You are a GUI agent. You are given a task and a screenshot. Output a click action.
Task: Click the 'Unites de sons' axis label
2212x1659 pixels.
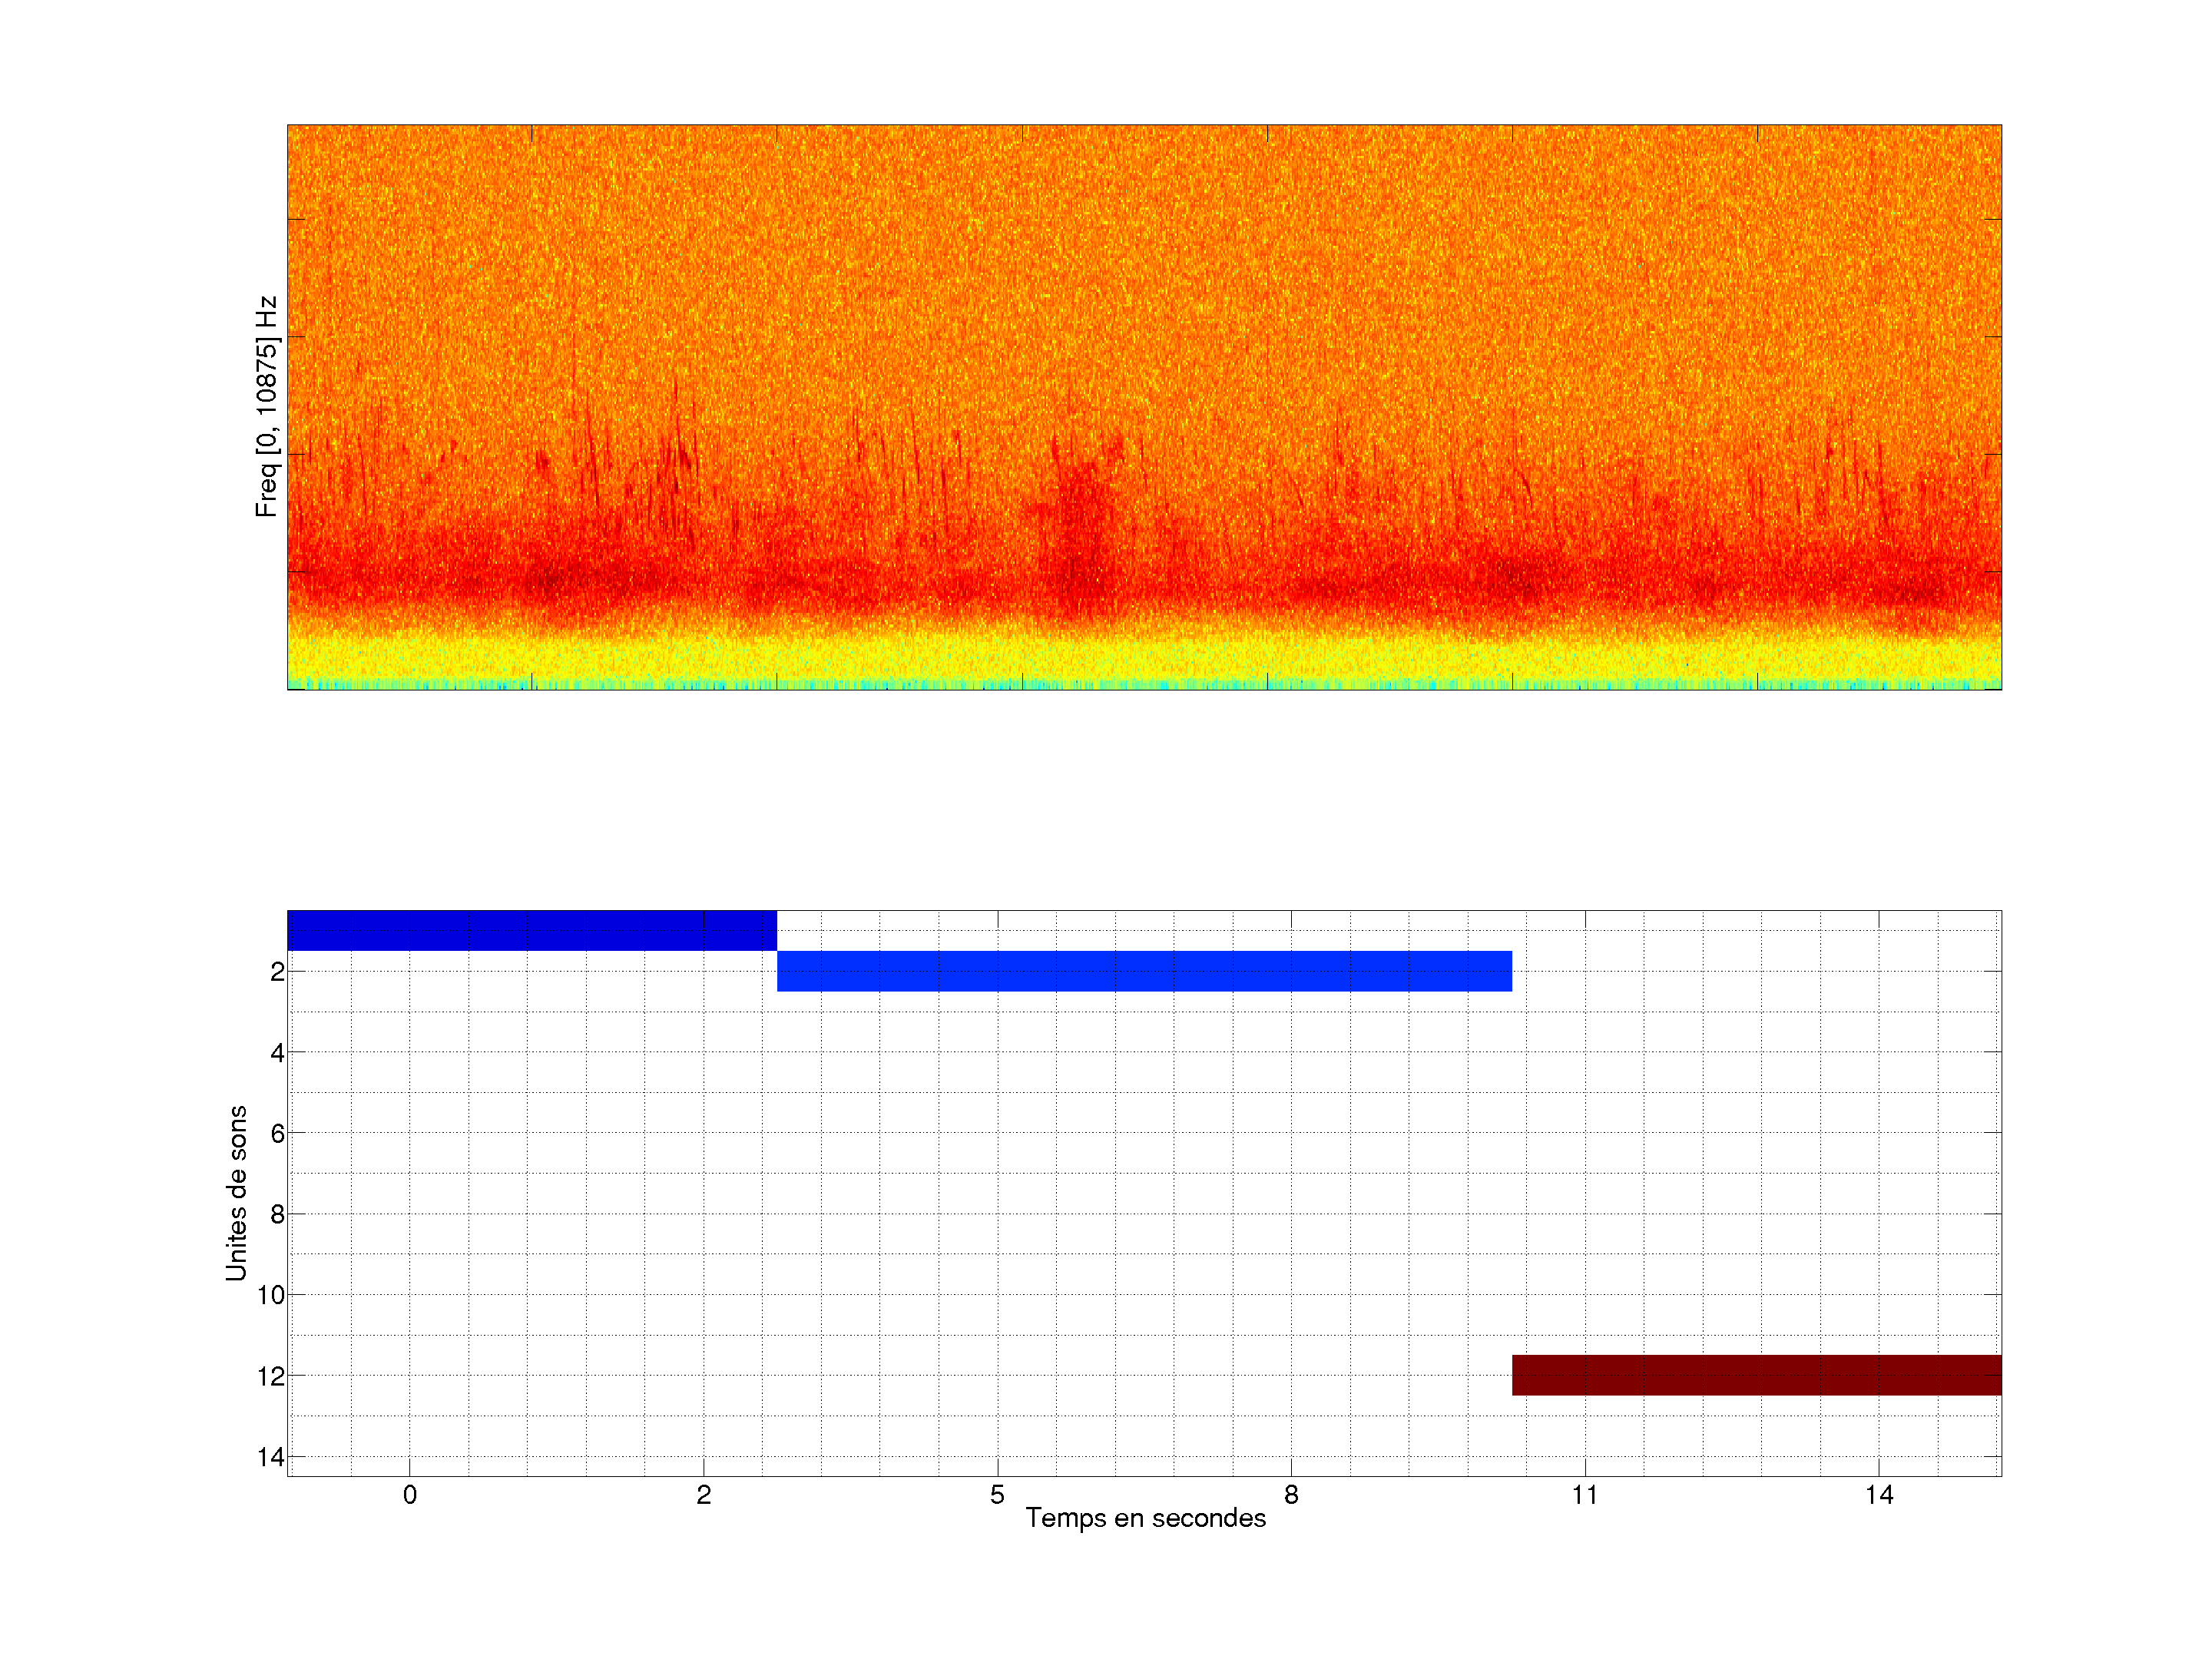point(236,1193)
